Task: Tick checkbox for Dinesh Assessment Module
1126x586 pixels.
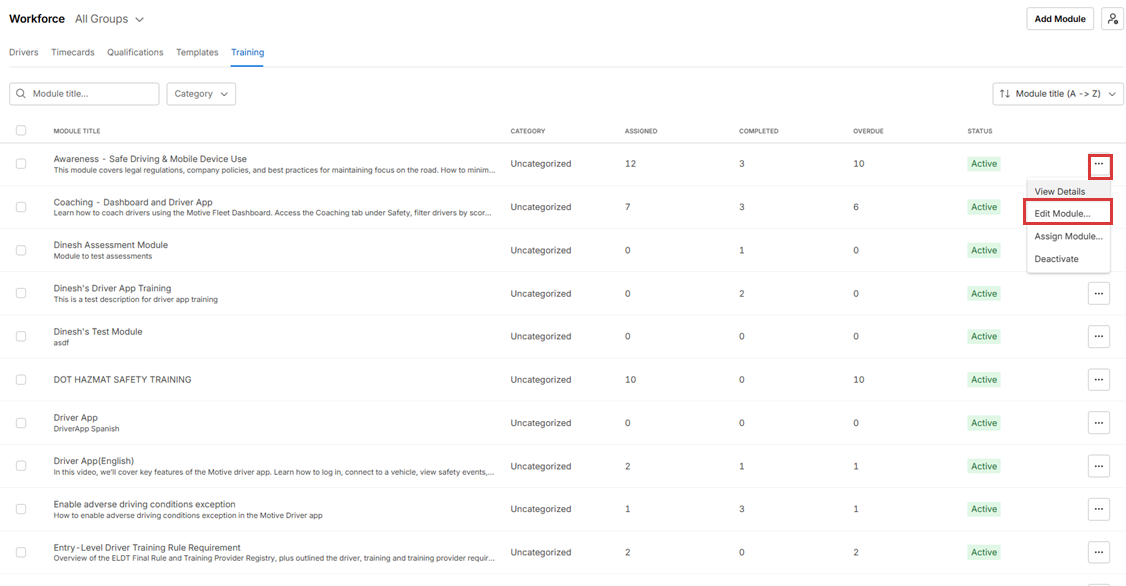Action: pyautogui.click(x=21, y=250)
